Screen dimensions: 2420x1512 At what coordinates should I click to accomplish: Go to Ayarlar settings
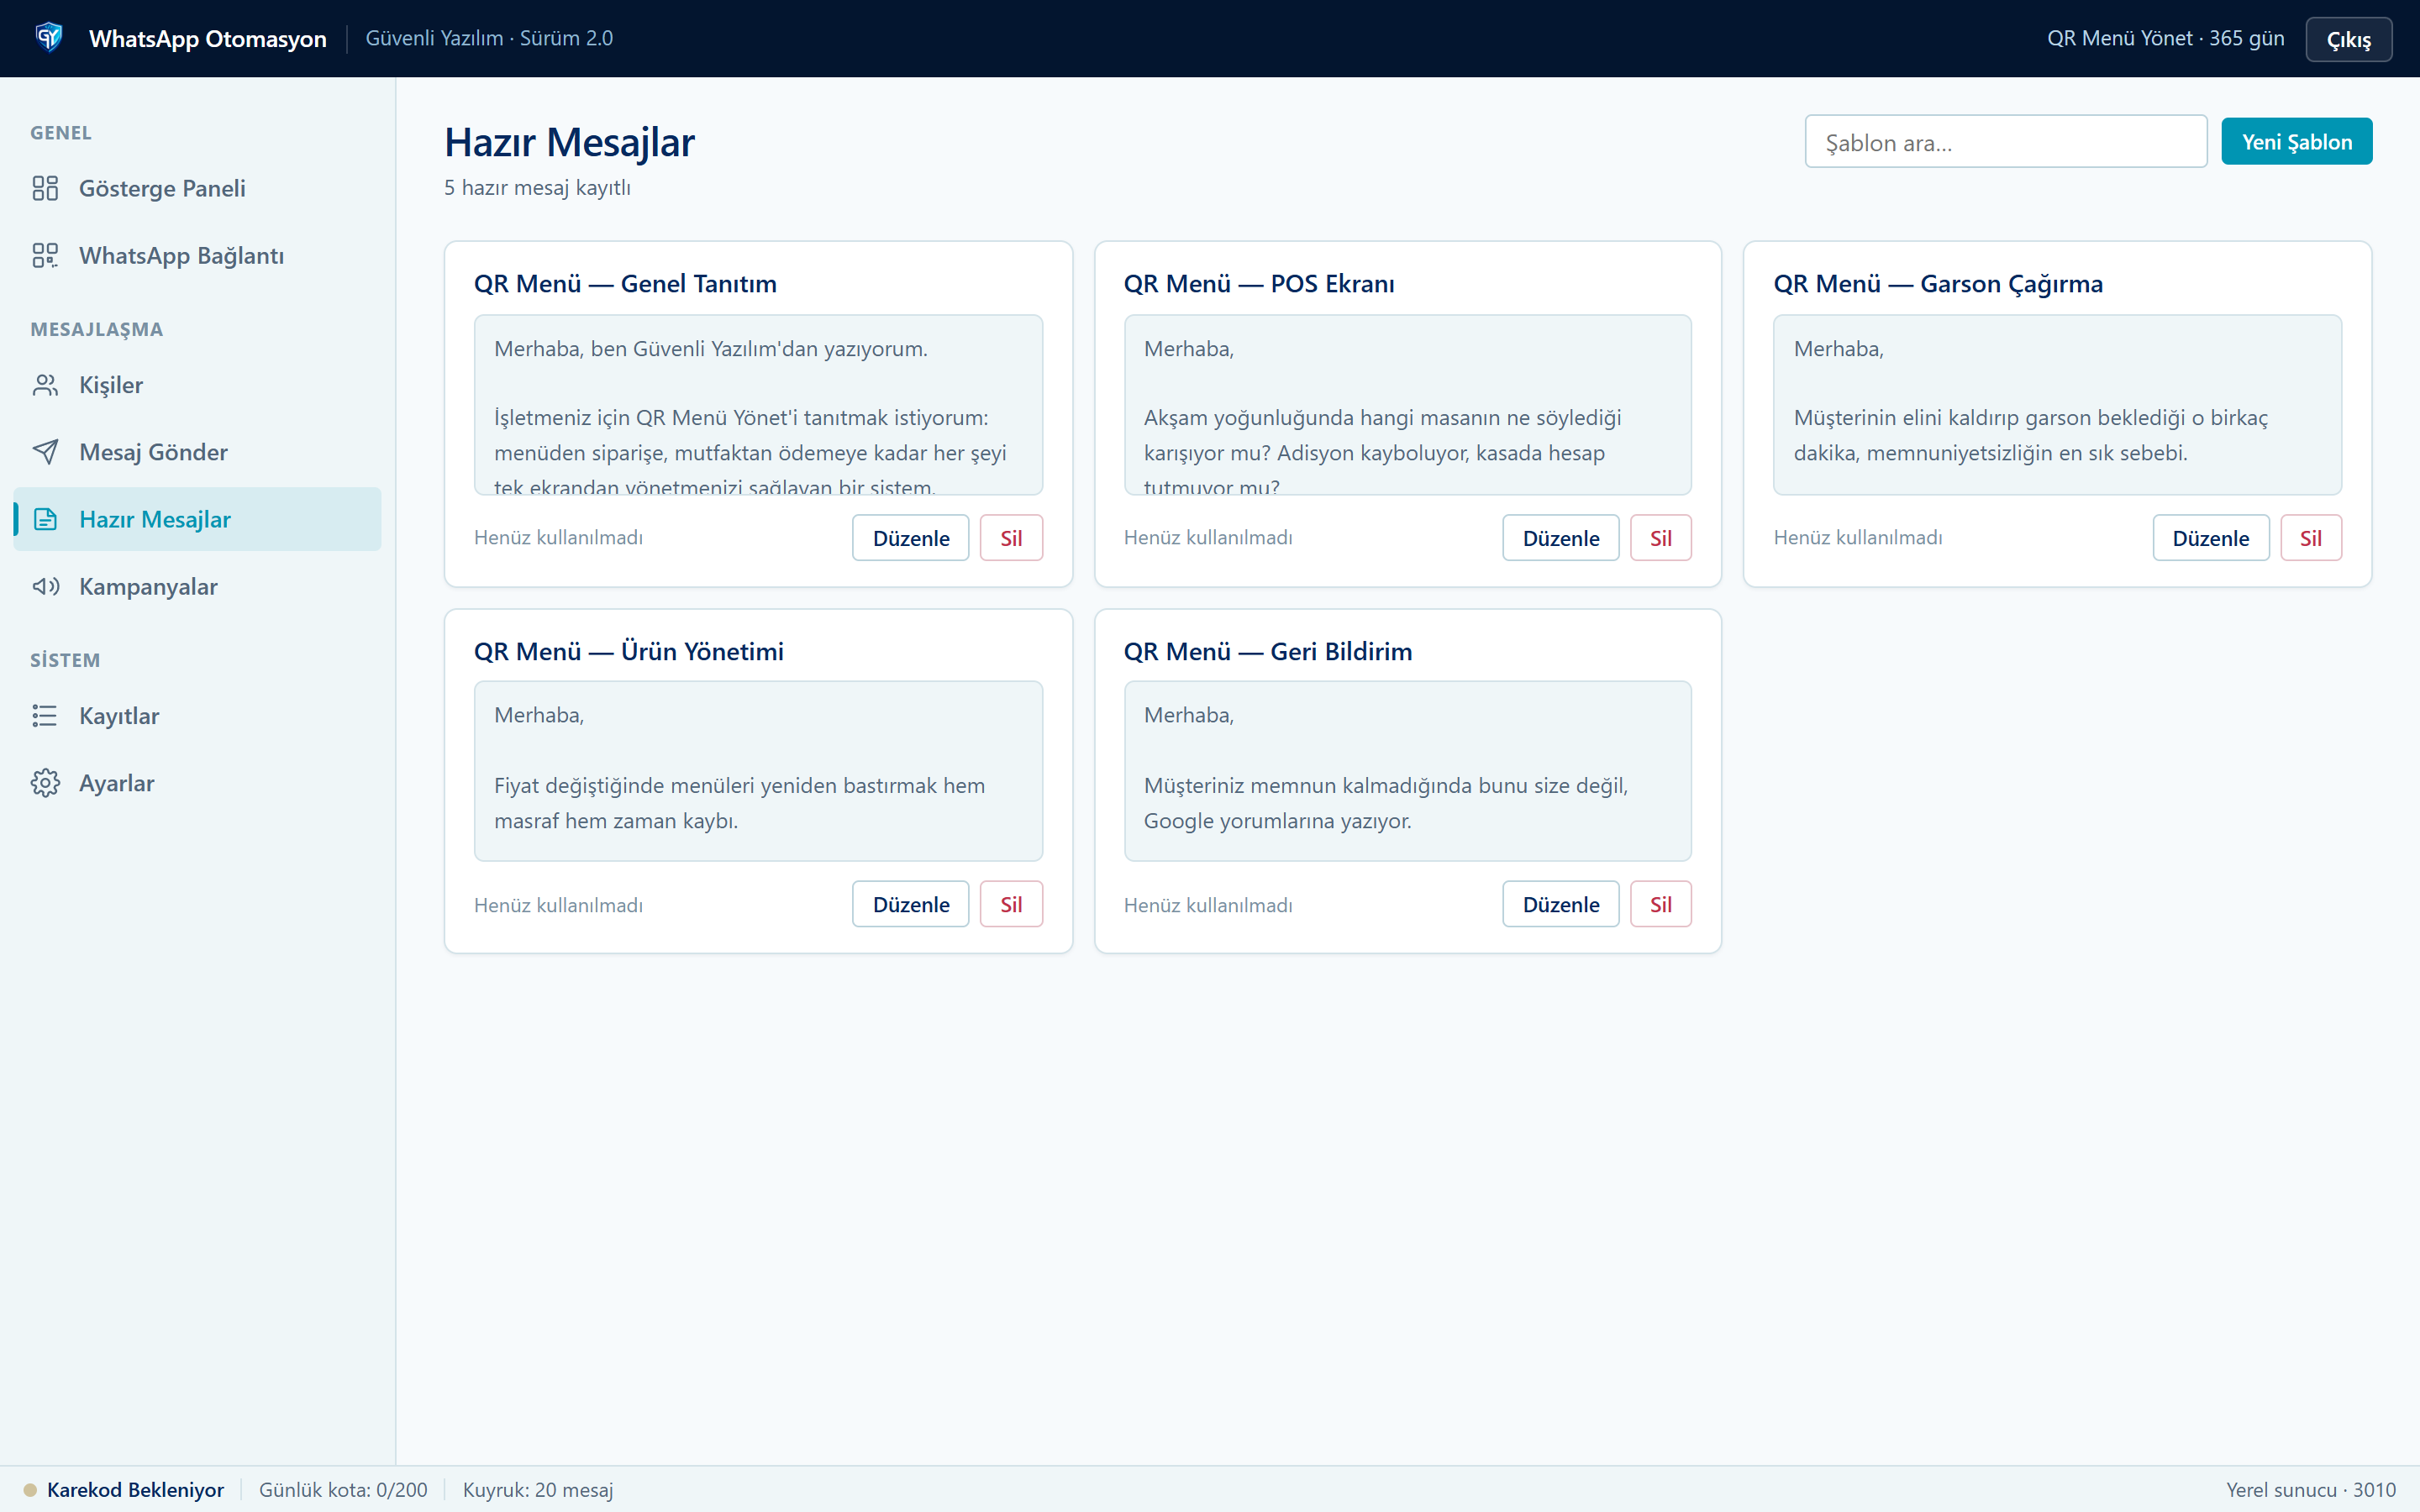[198, 783]
